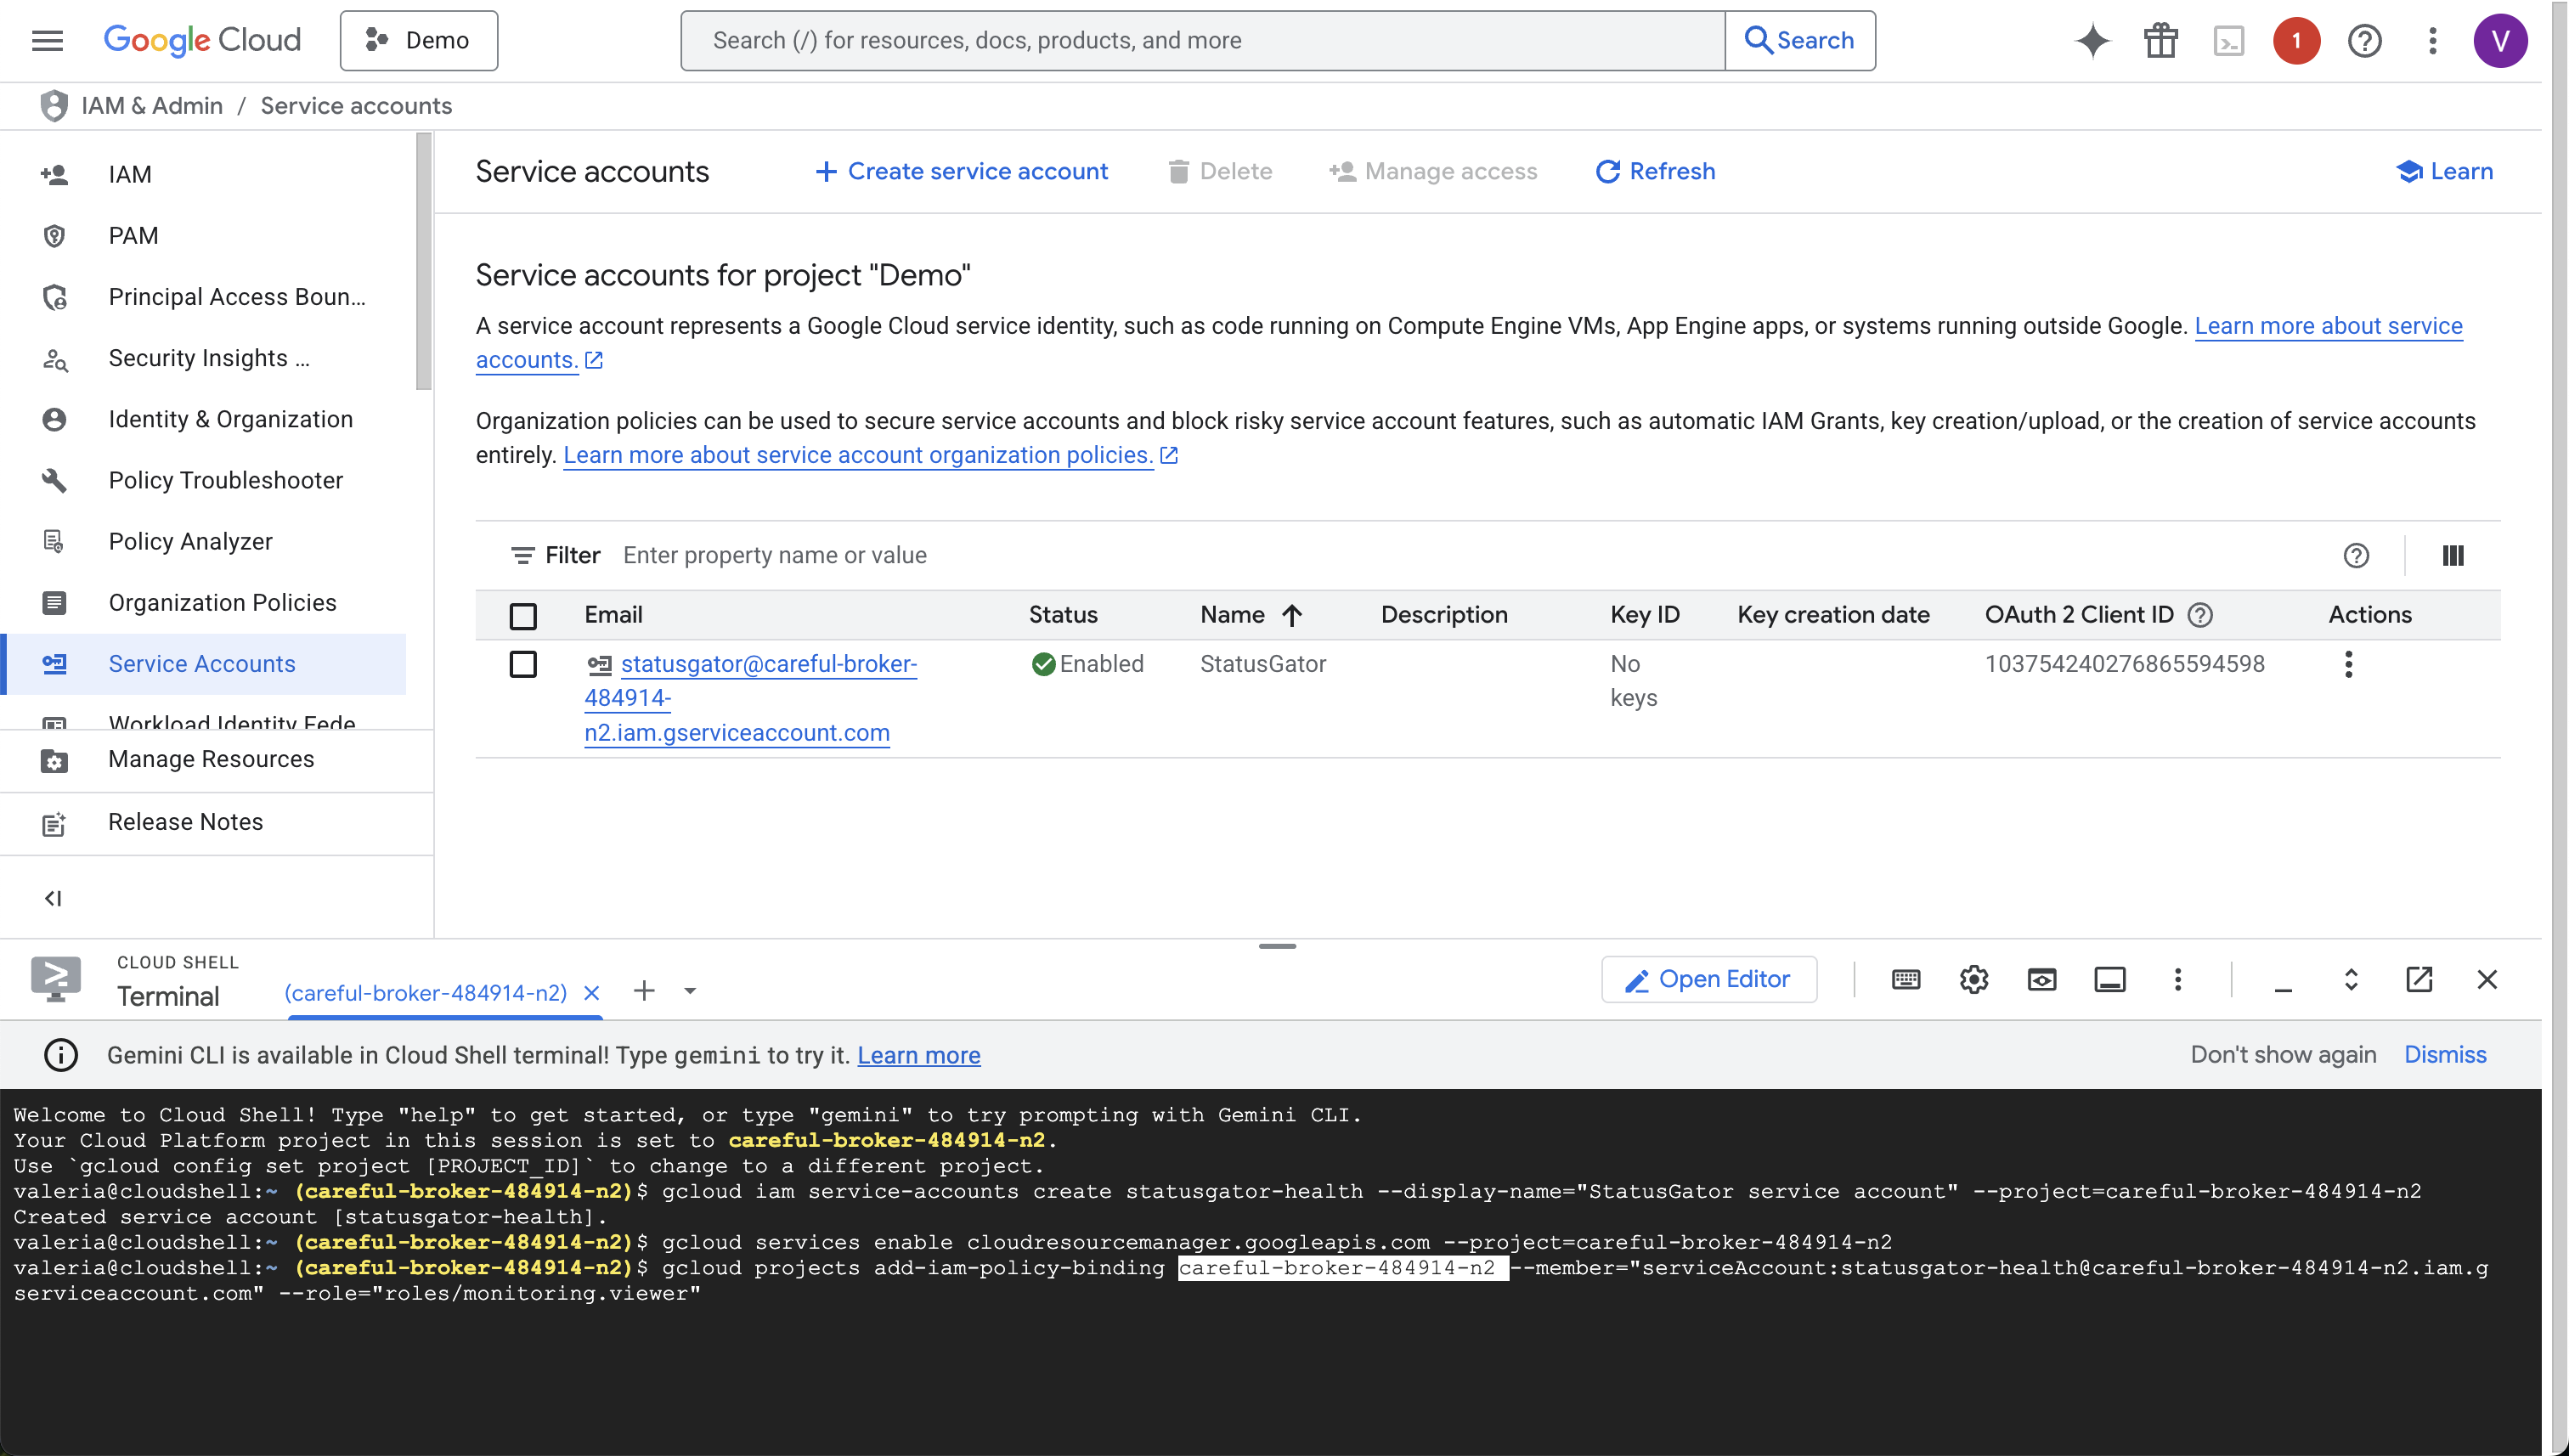This screenshot has height=1456, width=2569.
Task: Switch to careful-broker-484914-n2 terminal tab
Action: point(425,993)
